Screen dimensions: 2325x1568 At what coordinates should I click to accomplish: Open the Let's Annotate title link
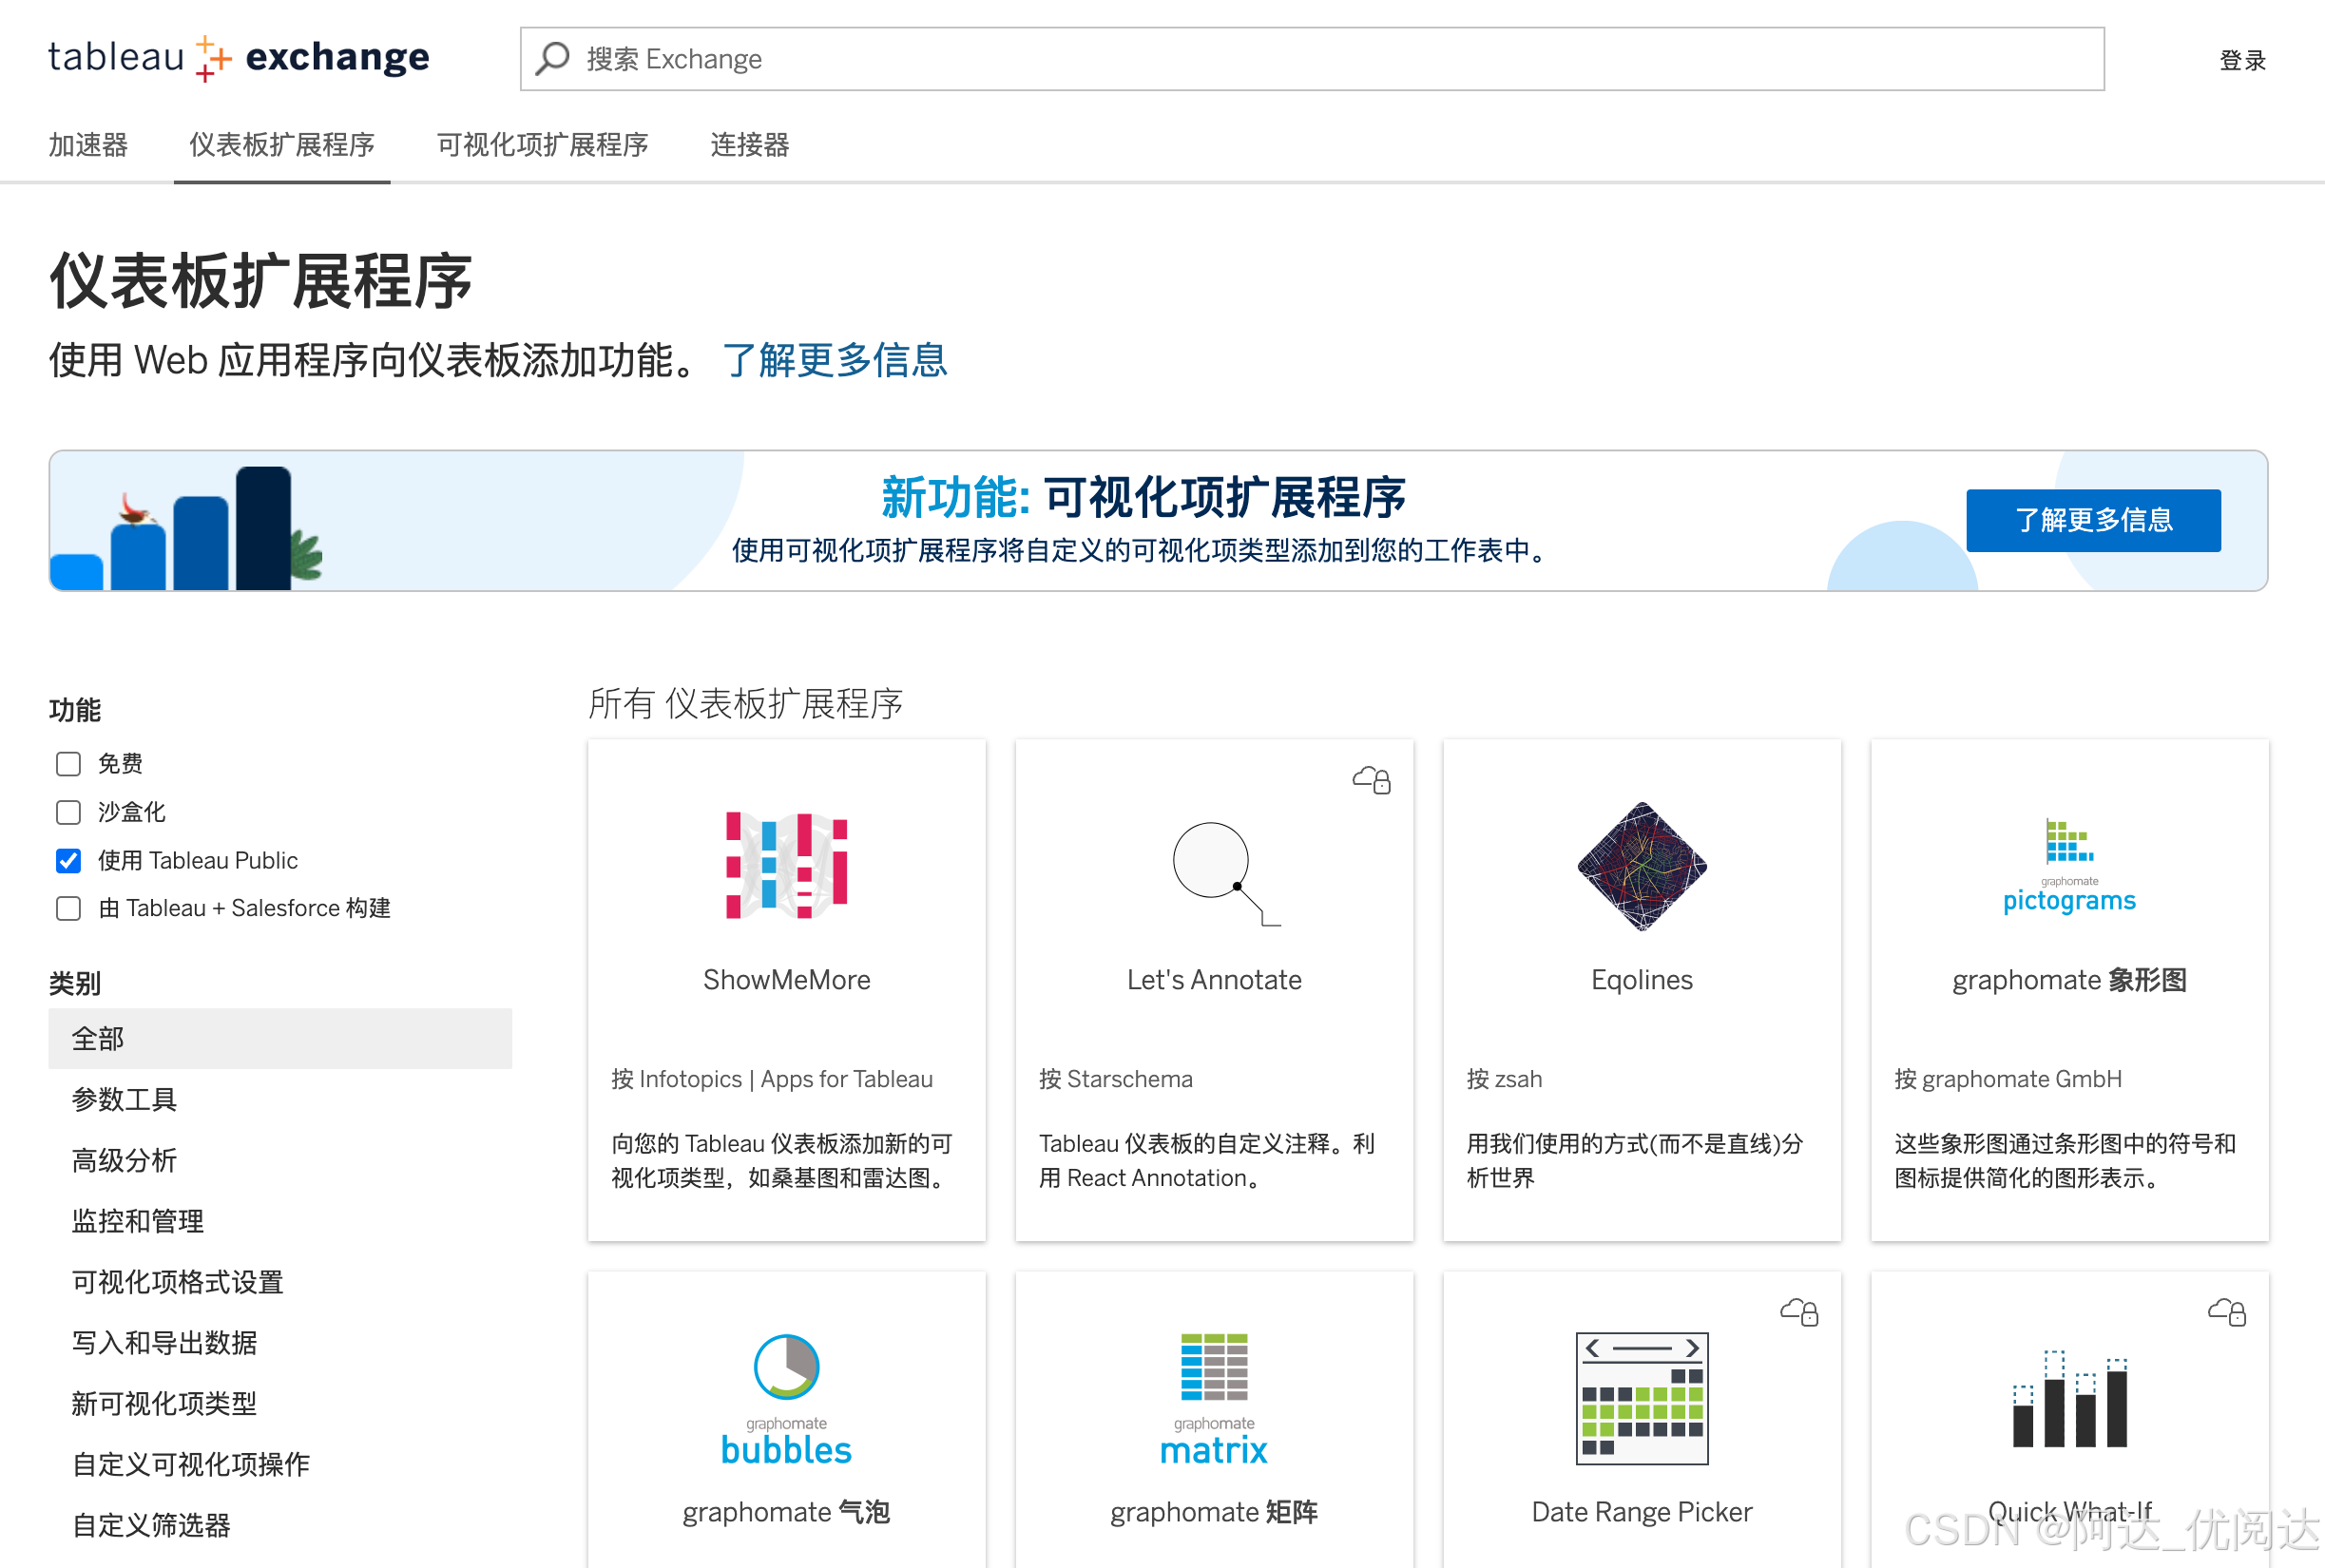[x=1214, y=980]
